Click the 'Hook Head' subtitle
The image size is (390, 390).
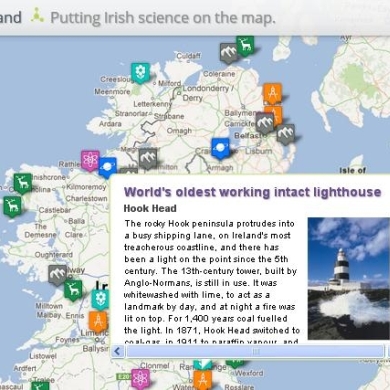coord(150,209)
